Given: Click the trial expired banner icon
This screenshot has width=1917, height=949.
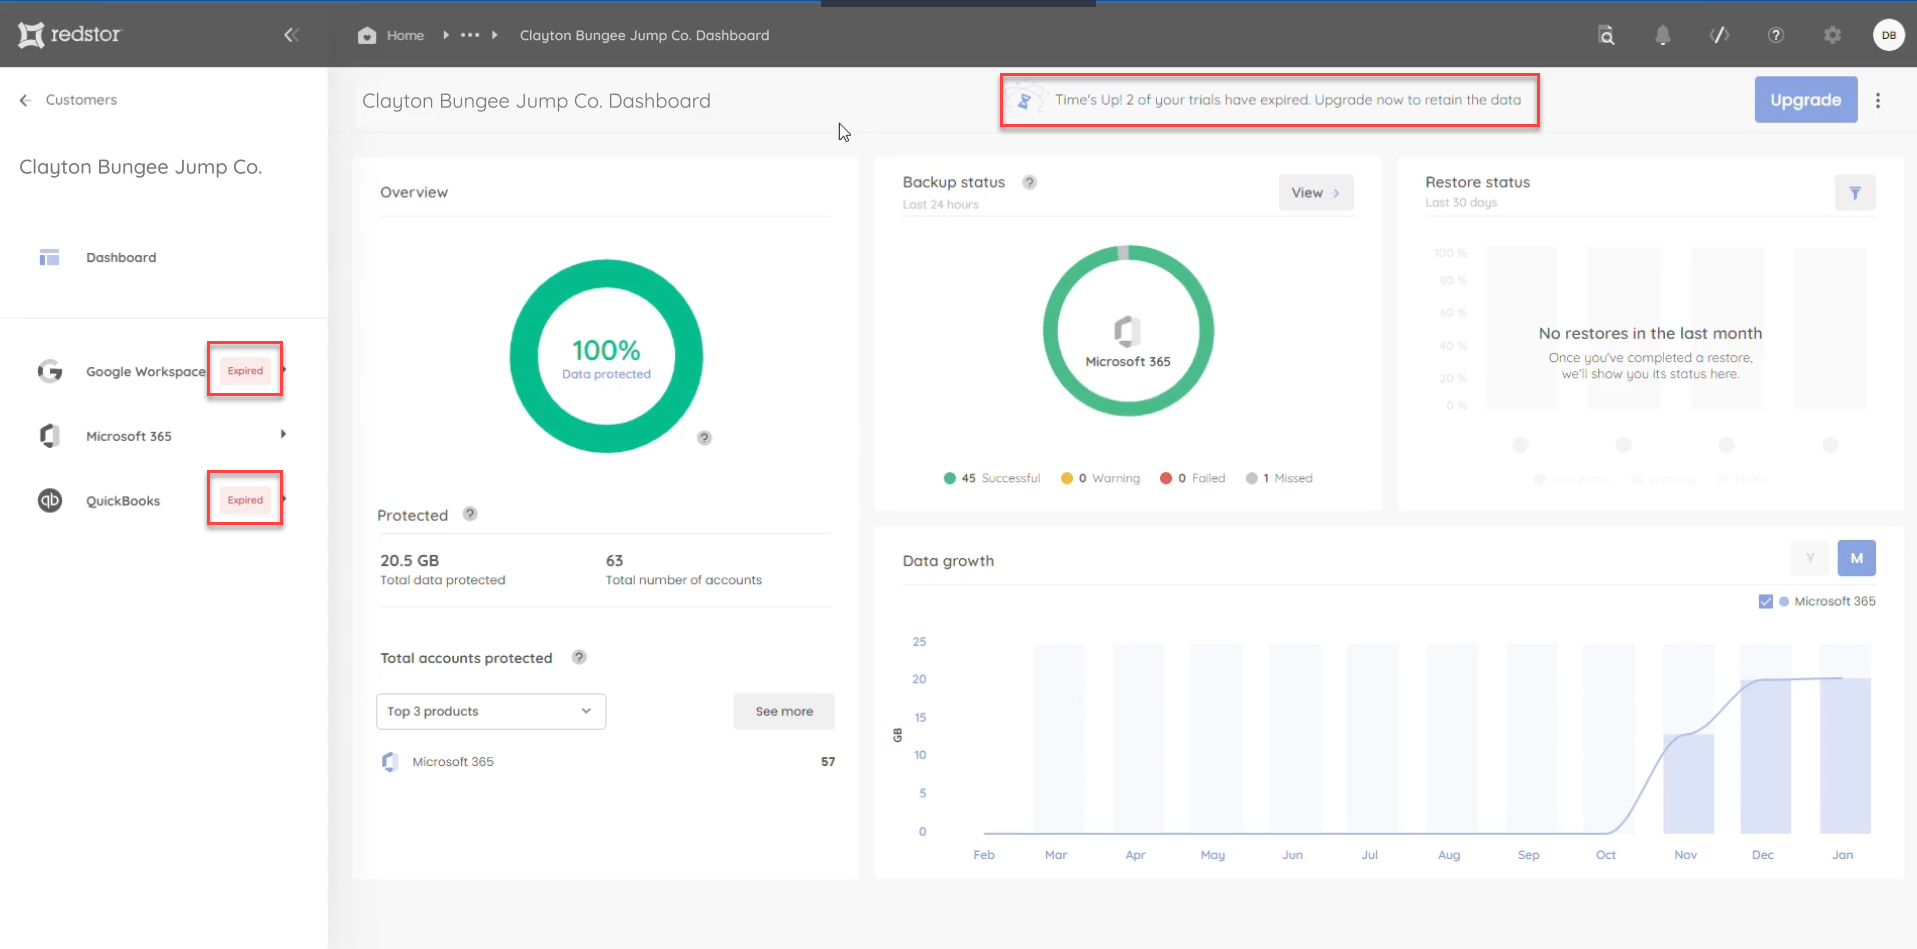Looking at the screenshot, I should pos(1024,100).
